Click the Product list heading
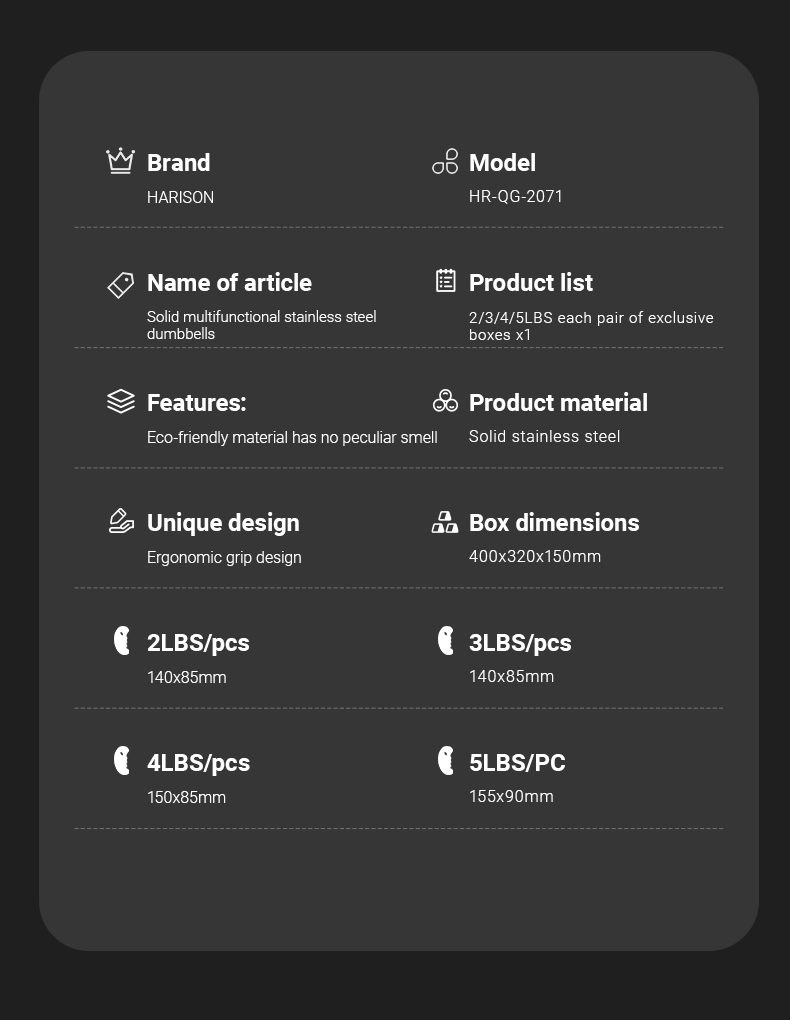 click(530, 282)
